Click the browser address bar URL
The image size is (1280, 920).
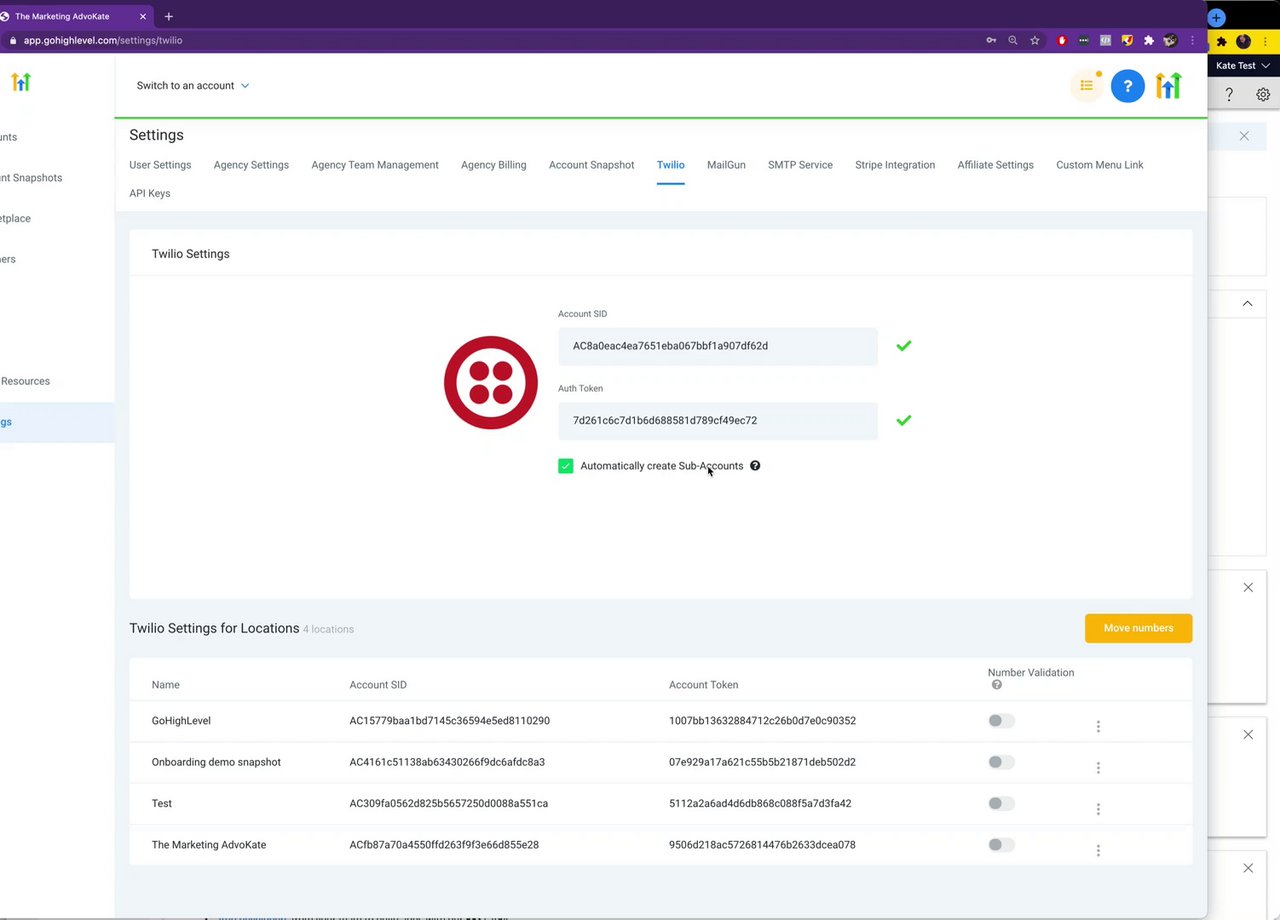(x=103, y=41)
